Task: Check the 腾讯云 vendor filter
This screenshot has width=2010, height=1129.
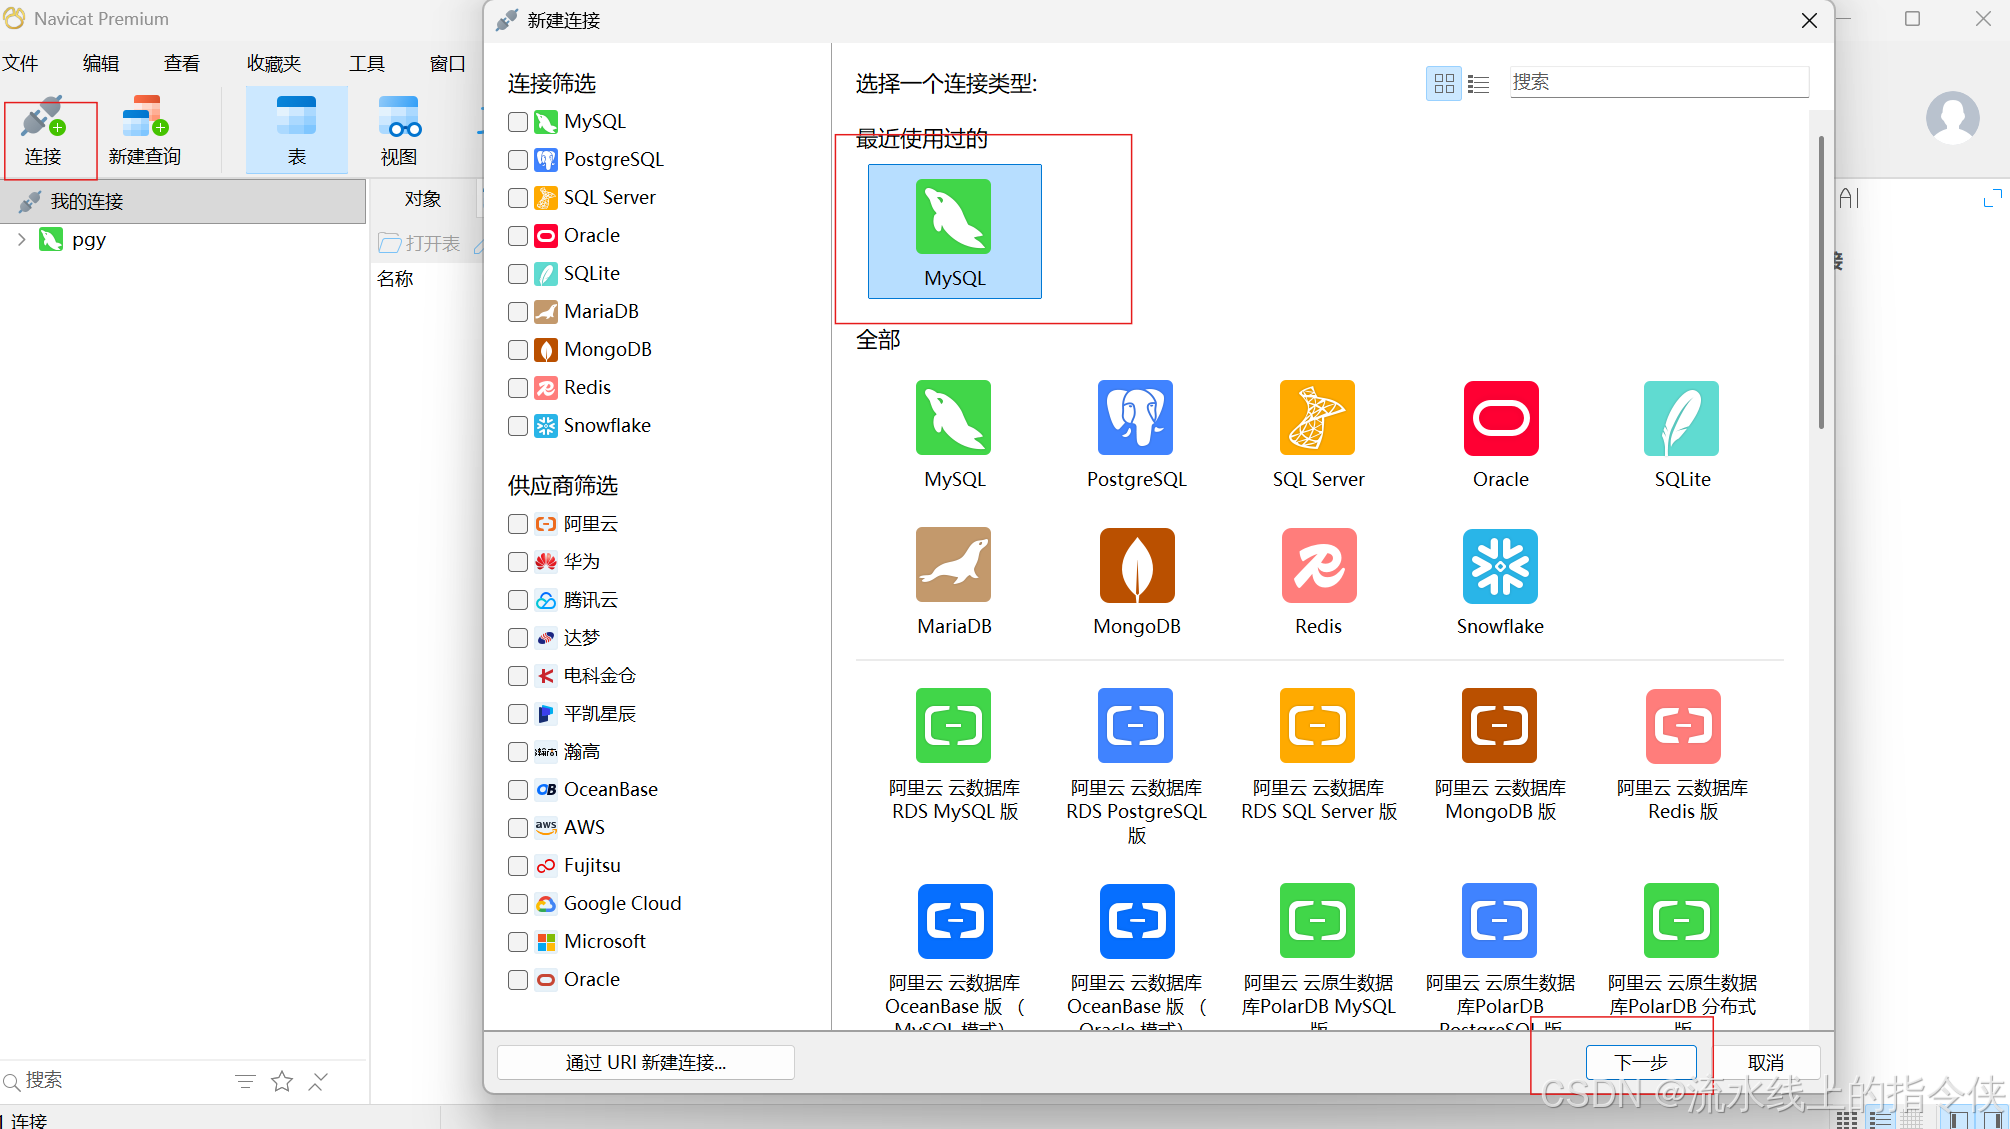Action: pos(518,600)
